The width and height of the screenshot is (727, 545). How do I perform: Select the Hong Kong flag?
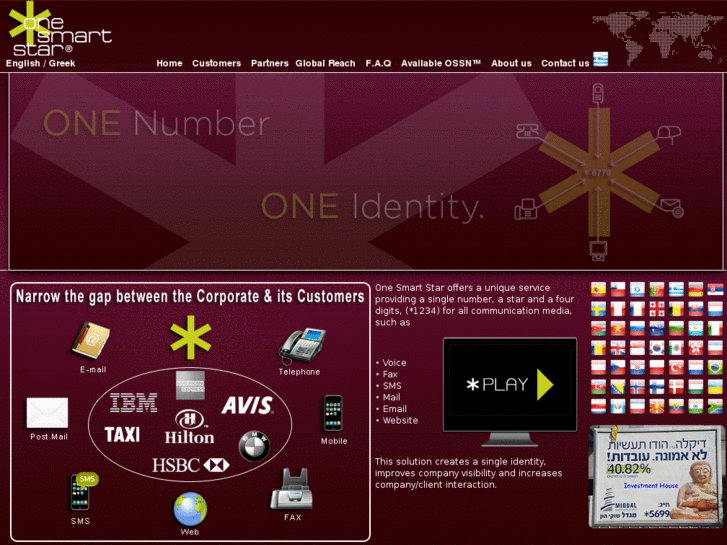click(x=696, y=348)
